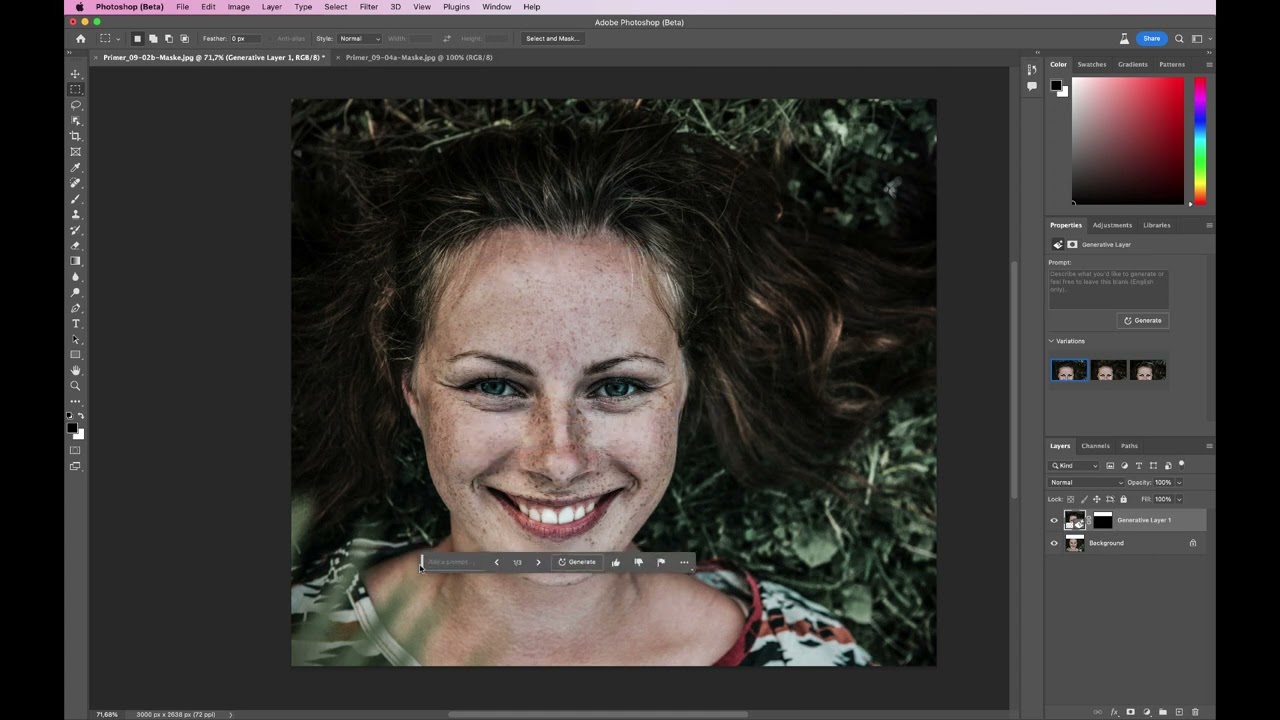This screenshot has height=720, width=1280.
Task: Select the Eraser tool
Action: point(75,246)
